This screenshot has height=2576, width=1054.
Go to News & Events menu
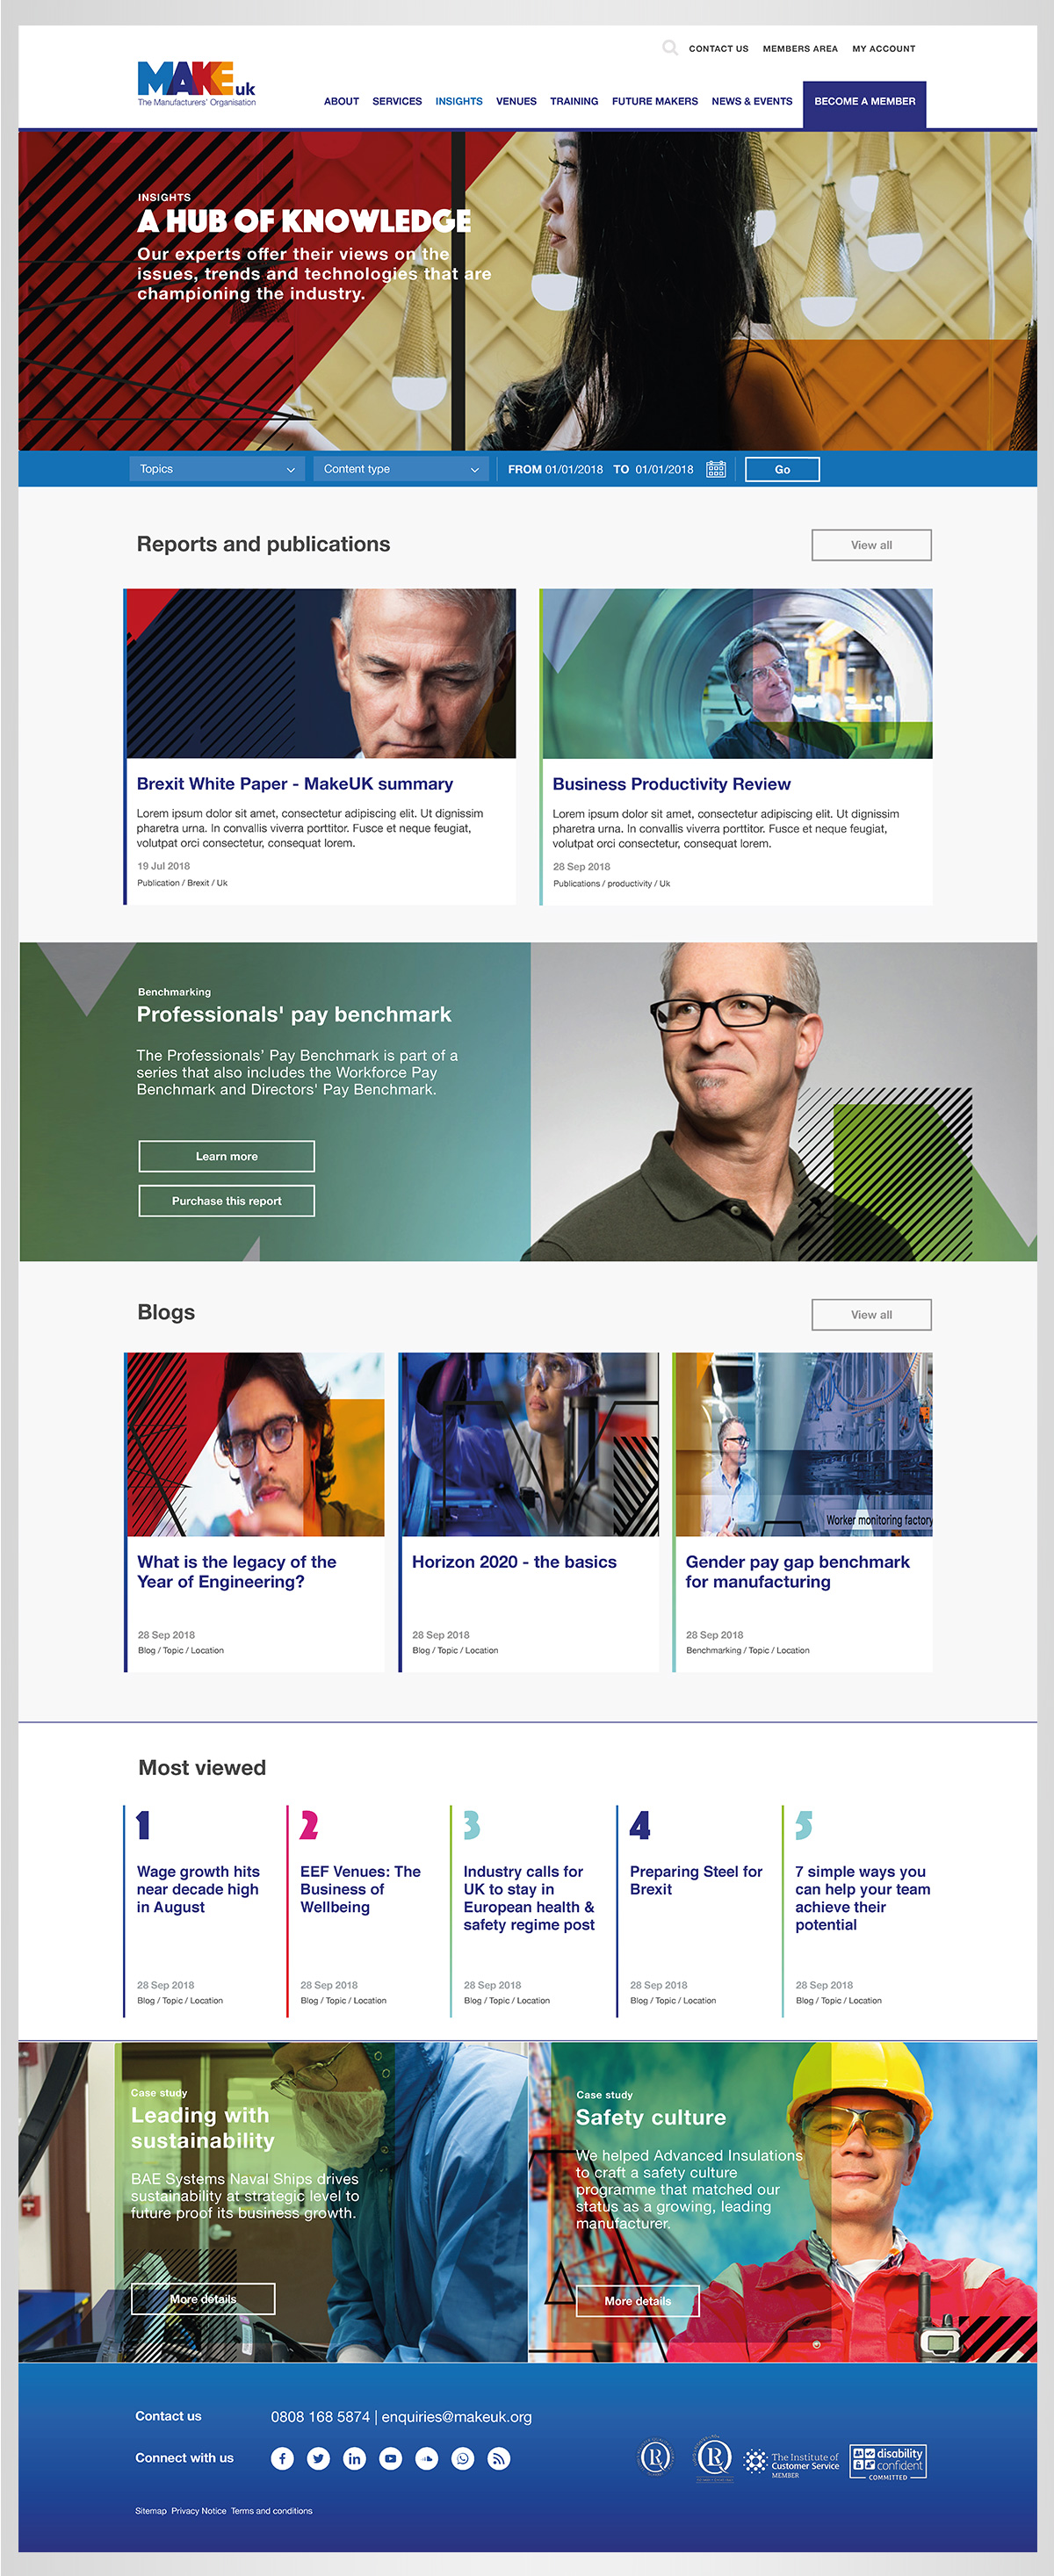point(751,101)
